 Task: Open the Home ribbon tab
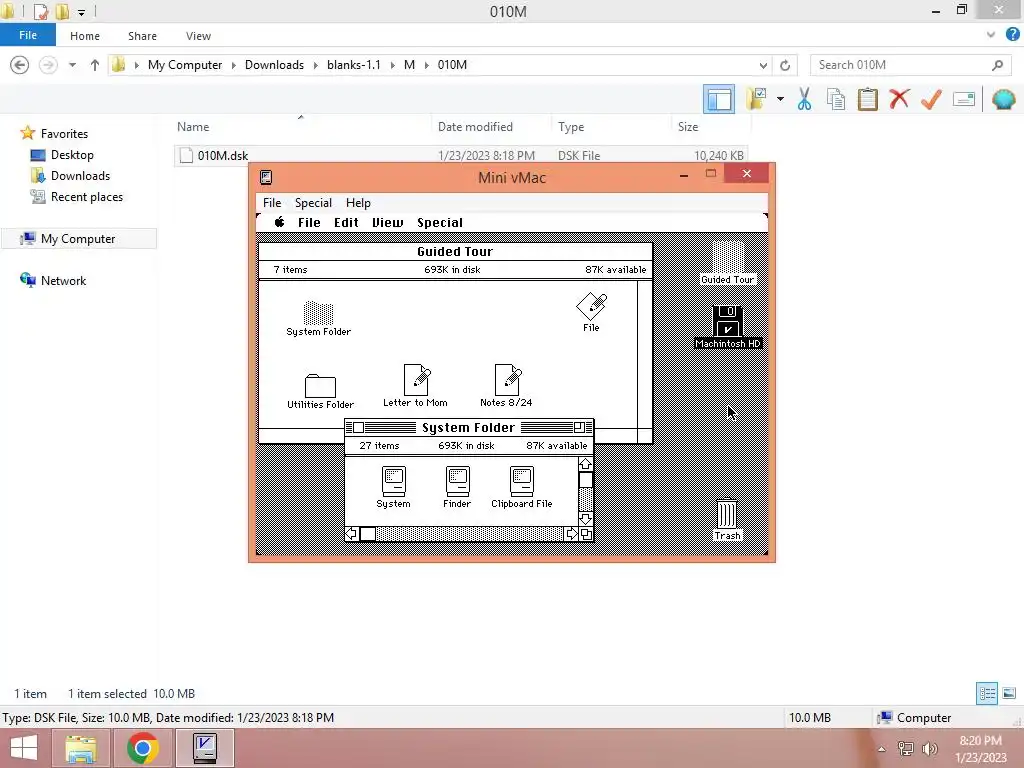coord(85,36)
